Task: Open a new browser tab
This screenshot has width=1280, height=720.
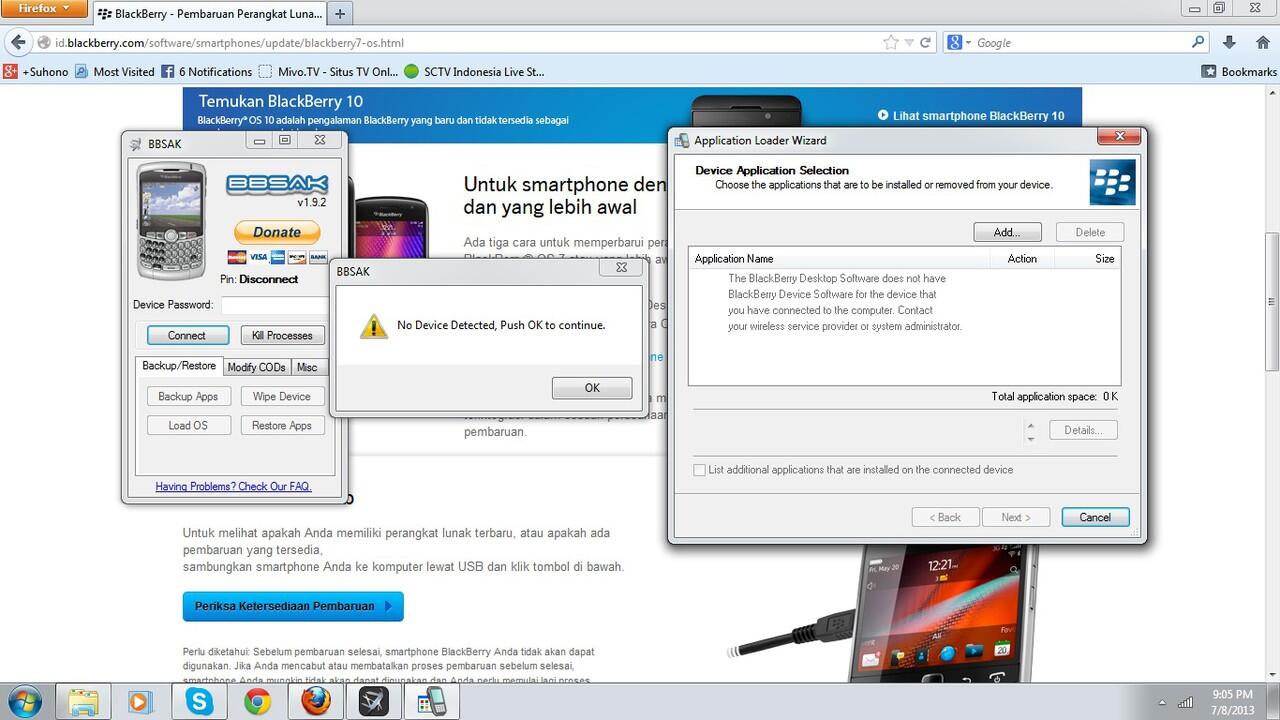Action: coord(340,14)
